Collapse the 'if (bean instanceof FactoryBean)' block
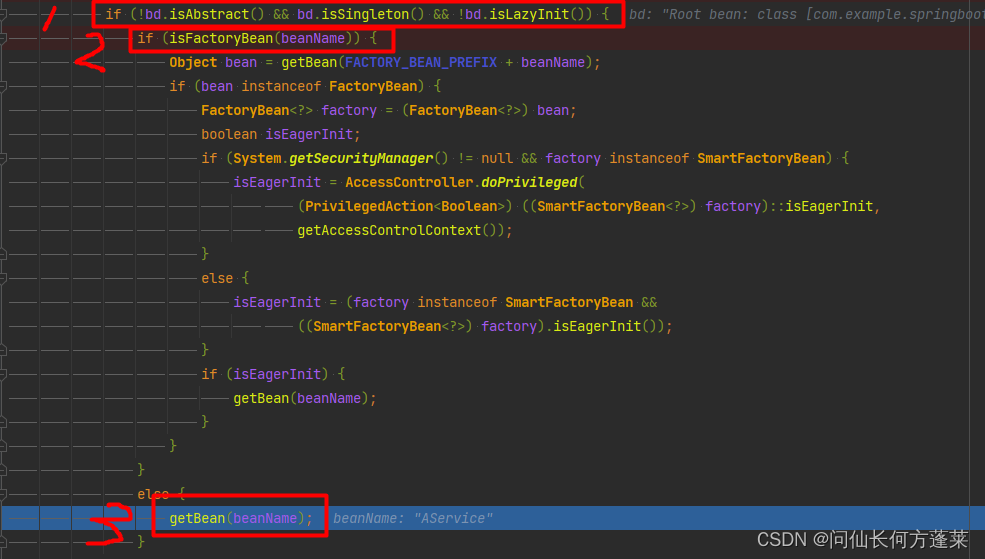Viewport: 985px width, 559px height. click(x=3, y=86)
